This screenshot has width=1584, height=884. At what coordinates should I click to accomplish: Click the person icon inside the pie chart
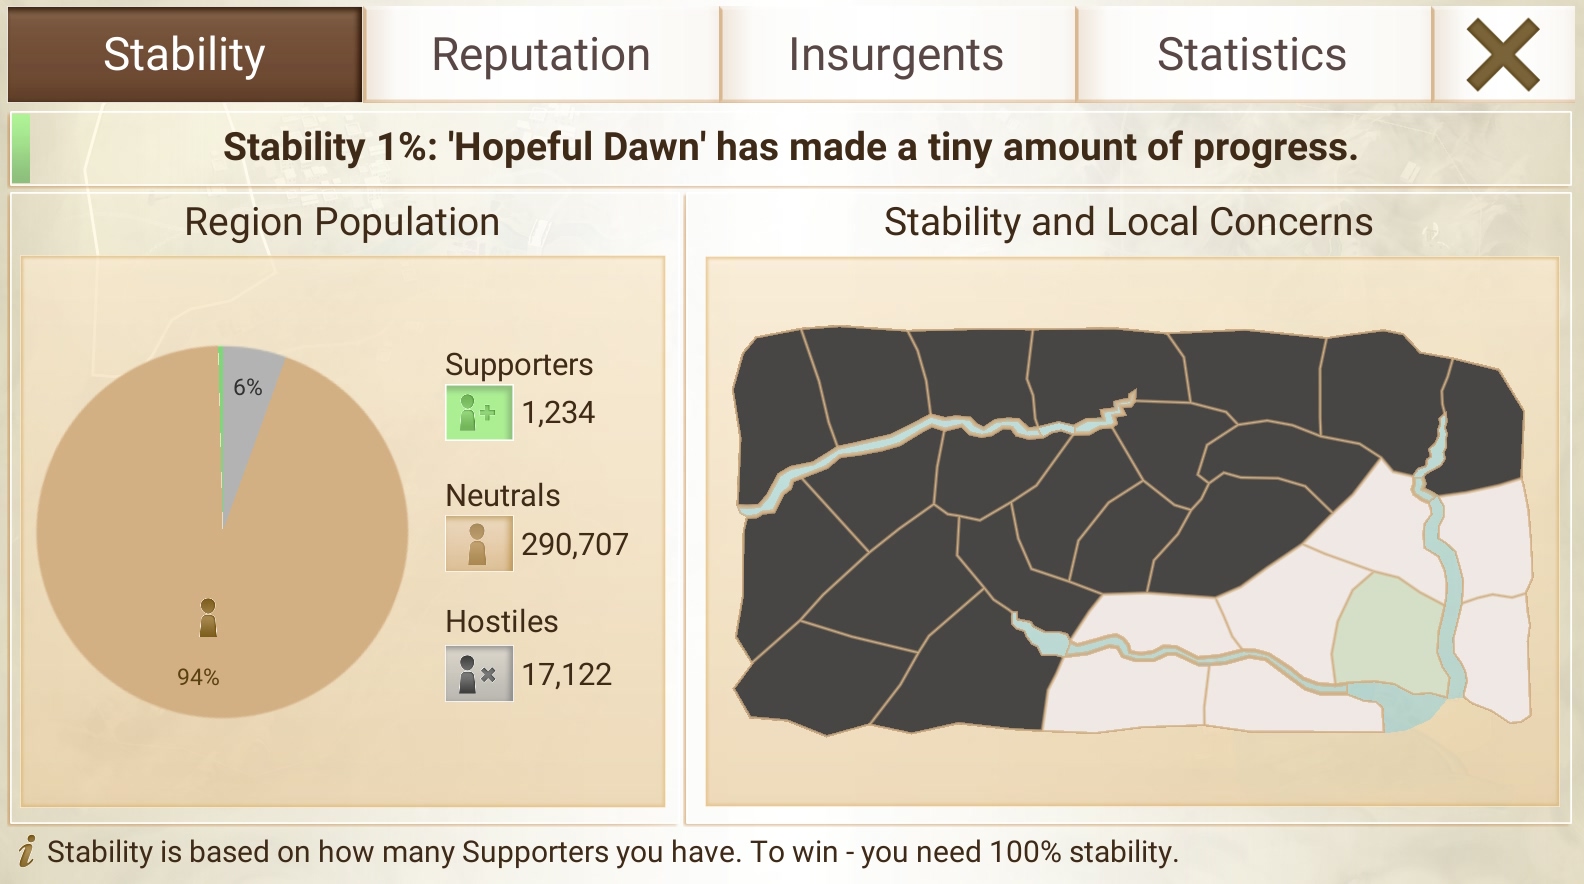pyautogui.click(x=208, y=618)
